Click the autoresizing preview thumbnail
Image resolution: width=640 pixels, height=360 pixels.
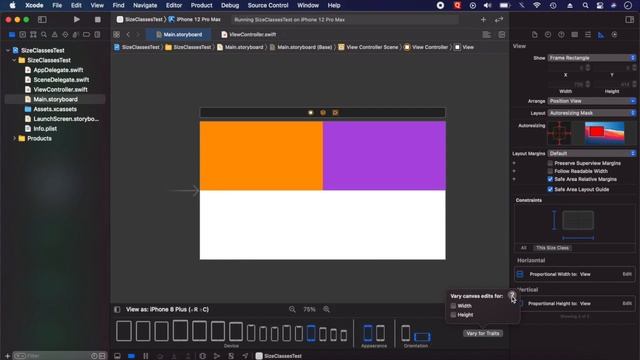[x=604, y=133]
